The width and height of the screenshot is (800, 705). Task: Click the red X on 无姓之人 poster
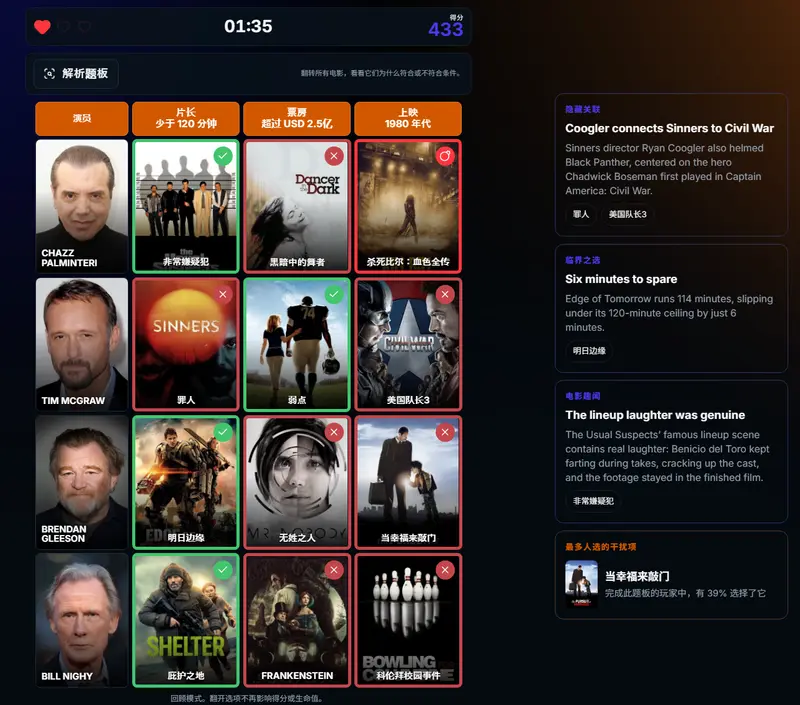click(x=334, y=432)
